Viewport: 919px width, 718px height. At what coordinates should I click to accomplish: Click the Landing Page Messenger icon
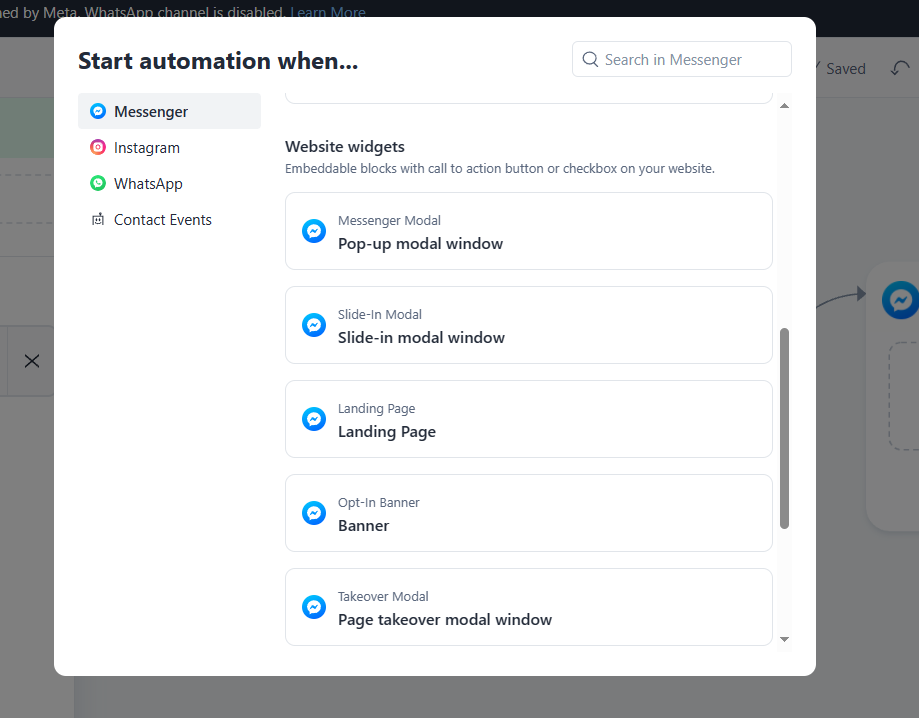click(x=314, y=419)
